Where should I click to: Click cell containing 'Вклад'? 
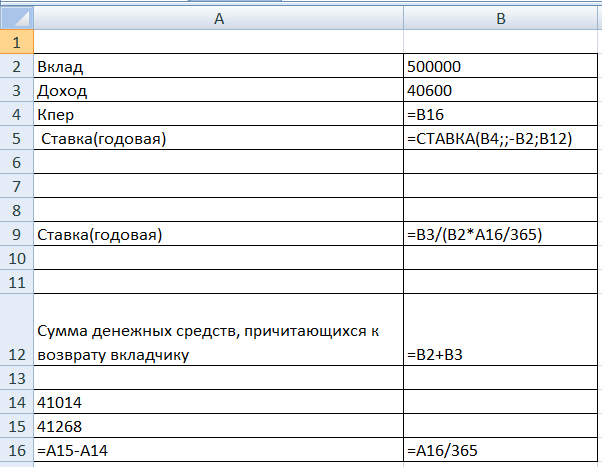coord(218,66)
